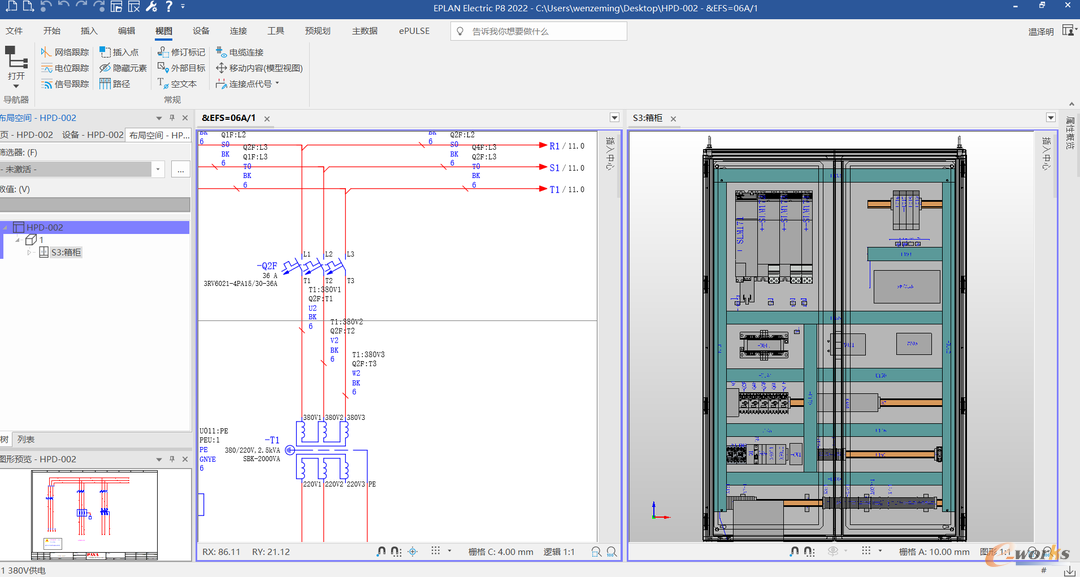Open the 图形预览 panel options arrow
Viewport: 1080px width, 577px height.
(x=159, y=459)
